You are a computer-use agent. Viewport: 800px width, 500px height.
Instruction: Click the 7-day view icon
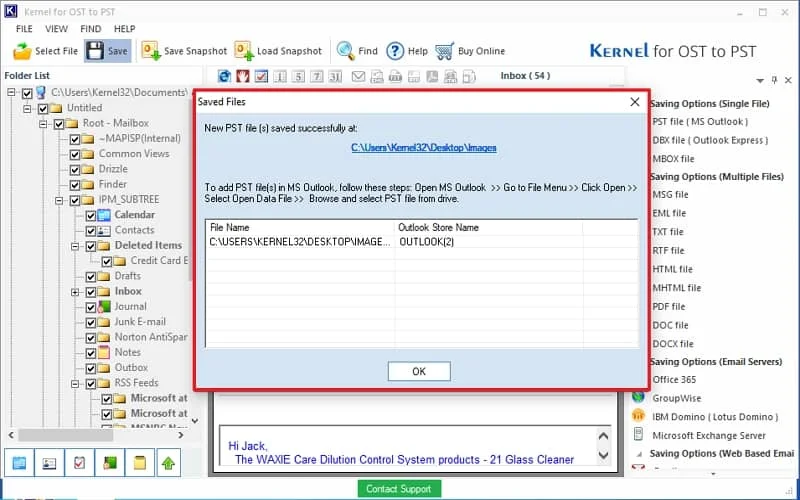(x=317, y=77)
